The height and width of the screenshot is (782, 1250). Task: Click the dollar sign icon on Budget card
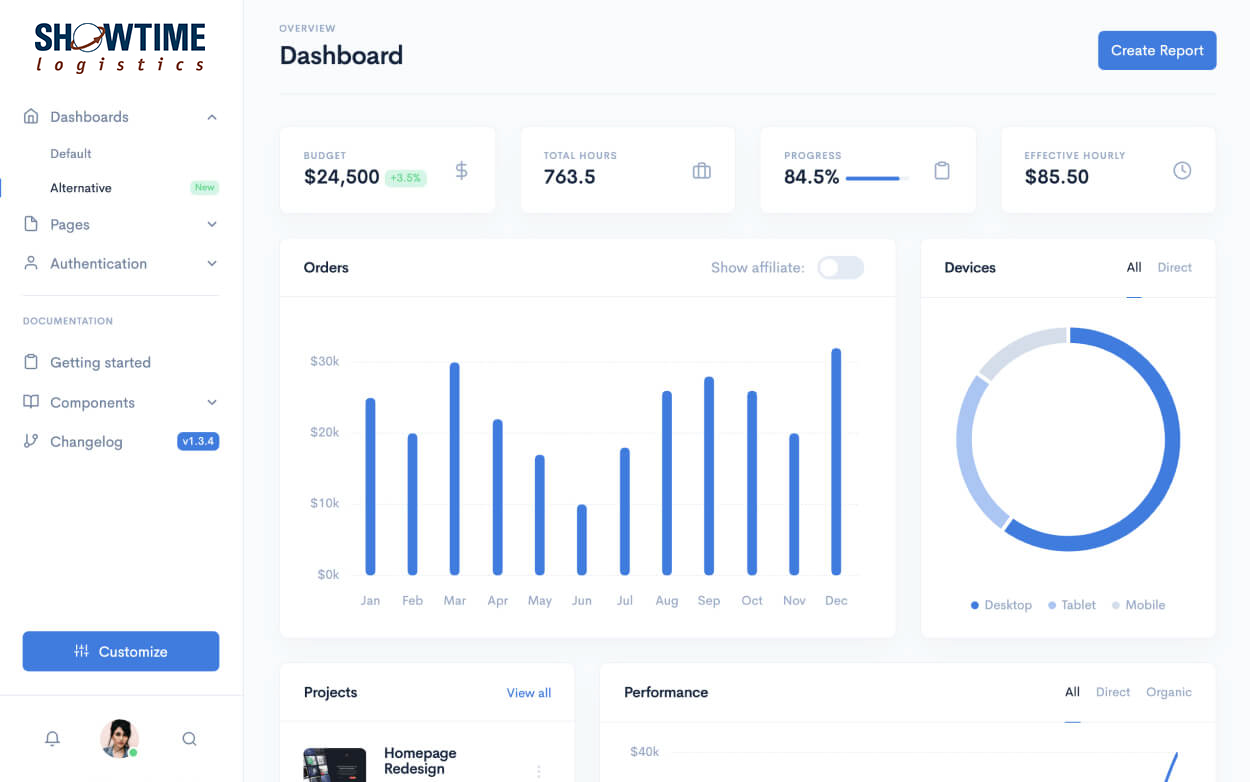(461, 171)
